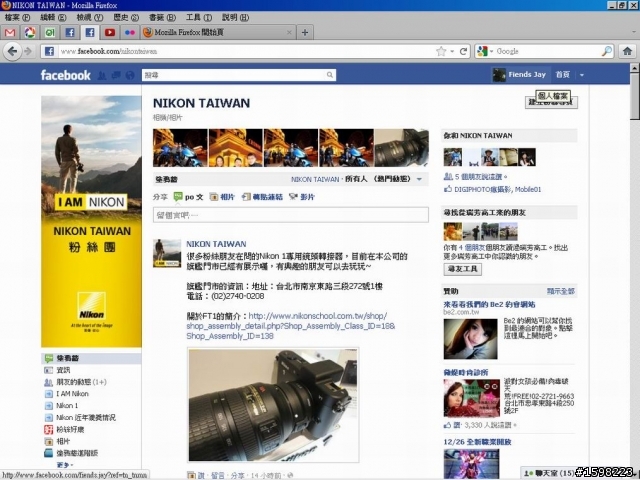Open the Tools menu
Image resolution: width=640 pixels, height=480 pixels.
(199, 18)
